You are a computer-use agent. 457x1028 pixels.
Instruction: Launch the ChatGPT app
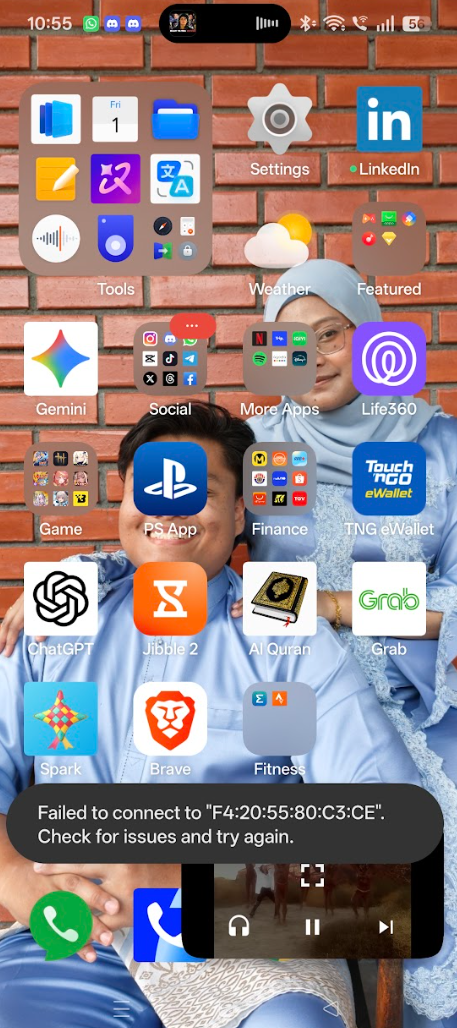[61, 599]
